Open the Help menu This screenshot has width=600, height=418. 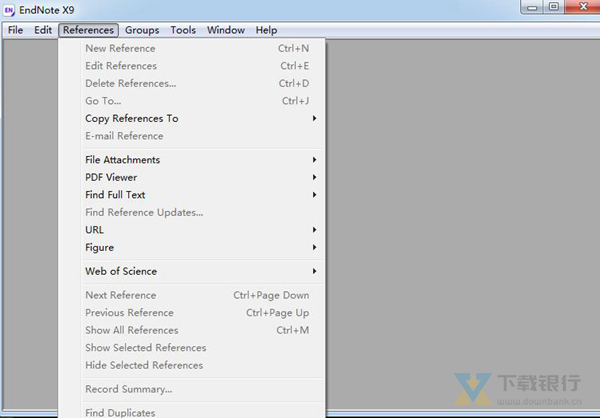click(266, 30)
